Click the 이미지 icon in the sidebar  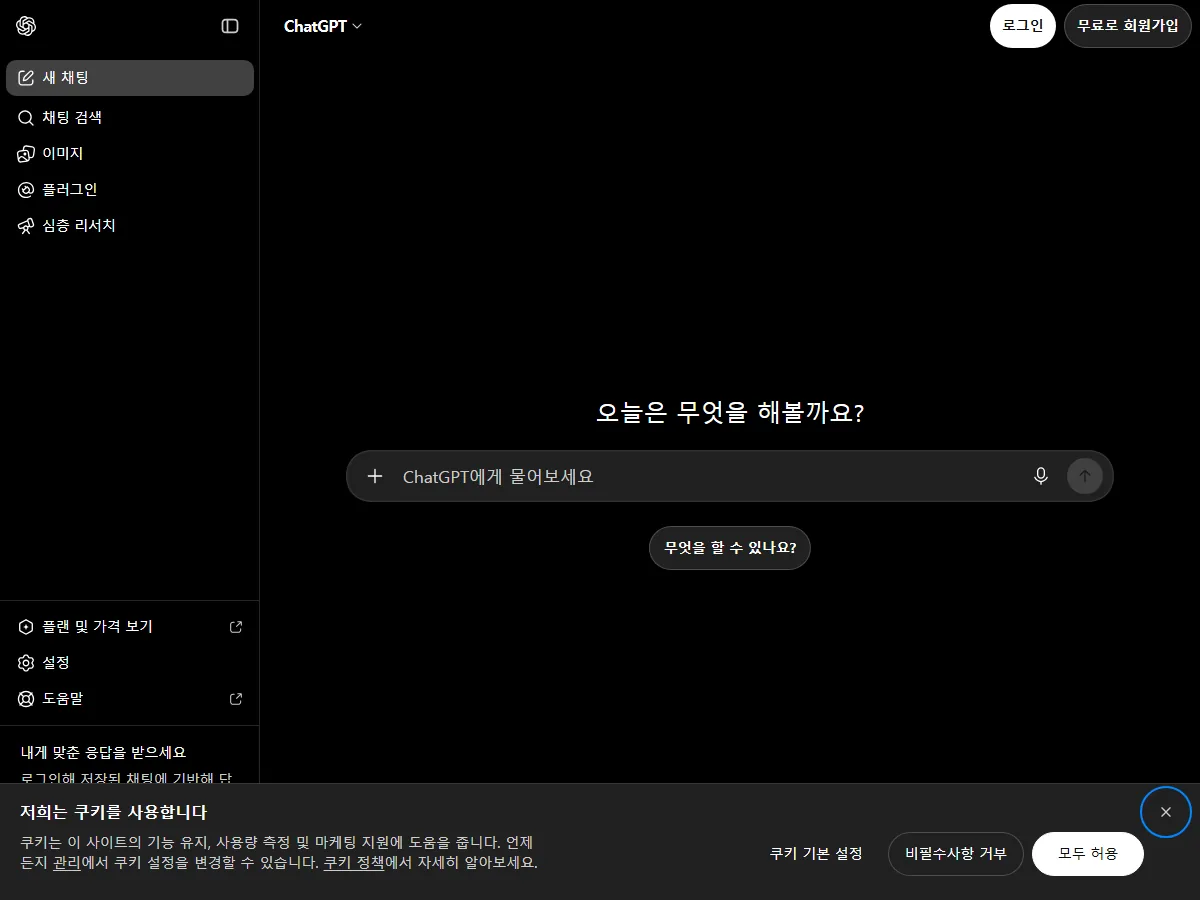(x=26, y=154)
